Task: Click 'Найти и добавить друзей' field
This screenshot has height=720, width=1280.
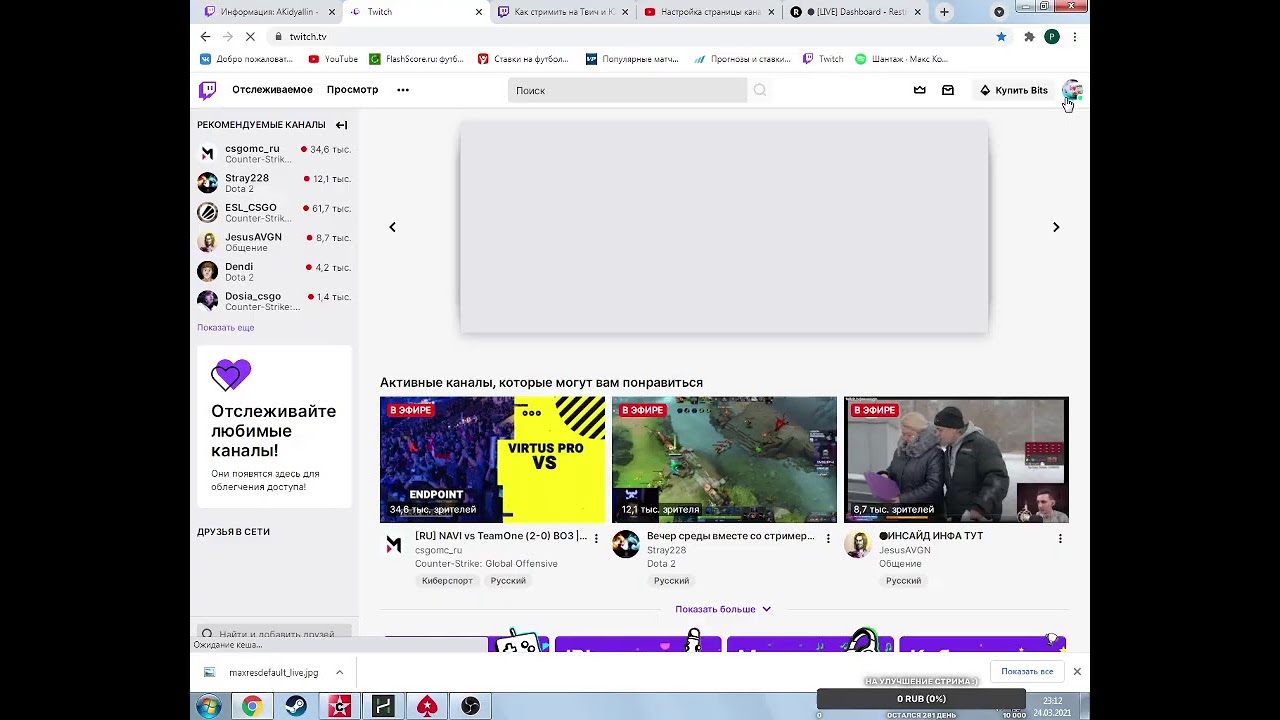Action: tap(274, 634)
